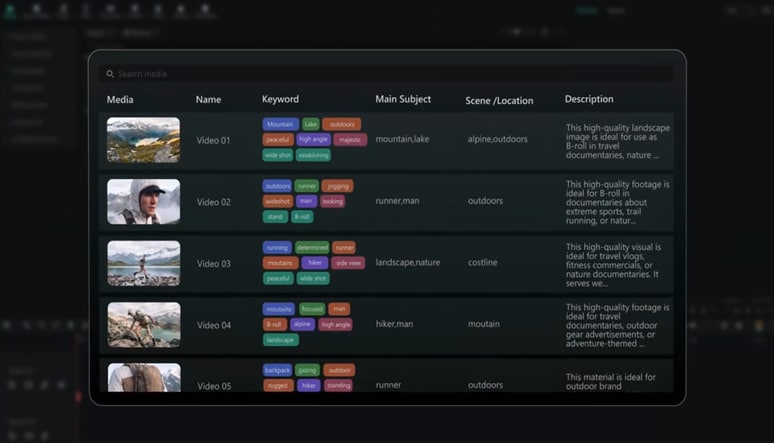Select the moutain location cell for Video 04
This screenshot has height=443, width=774.
point(484,324)
